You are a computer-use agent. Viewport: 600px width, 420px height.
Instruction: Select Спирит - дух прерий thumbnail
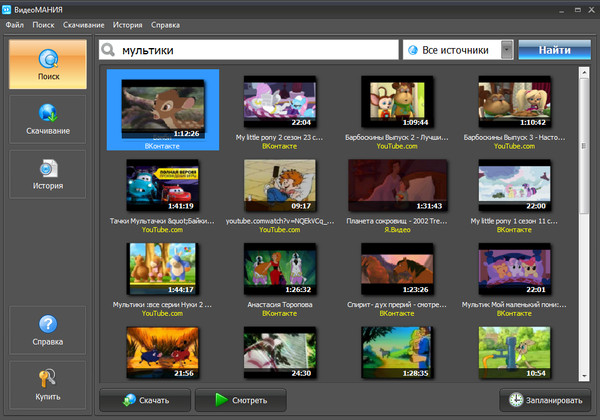(x=397, y=269)
